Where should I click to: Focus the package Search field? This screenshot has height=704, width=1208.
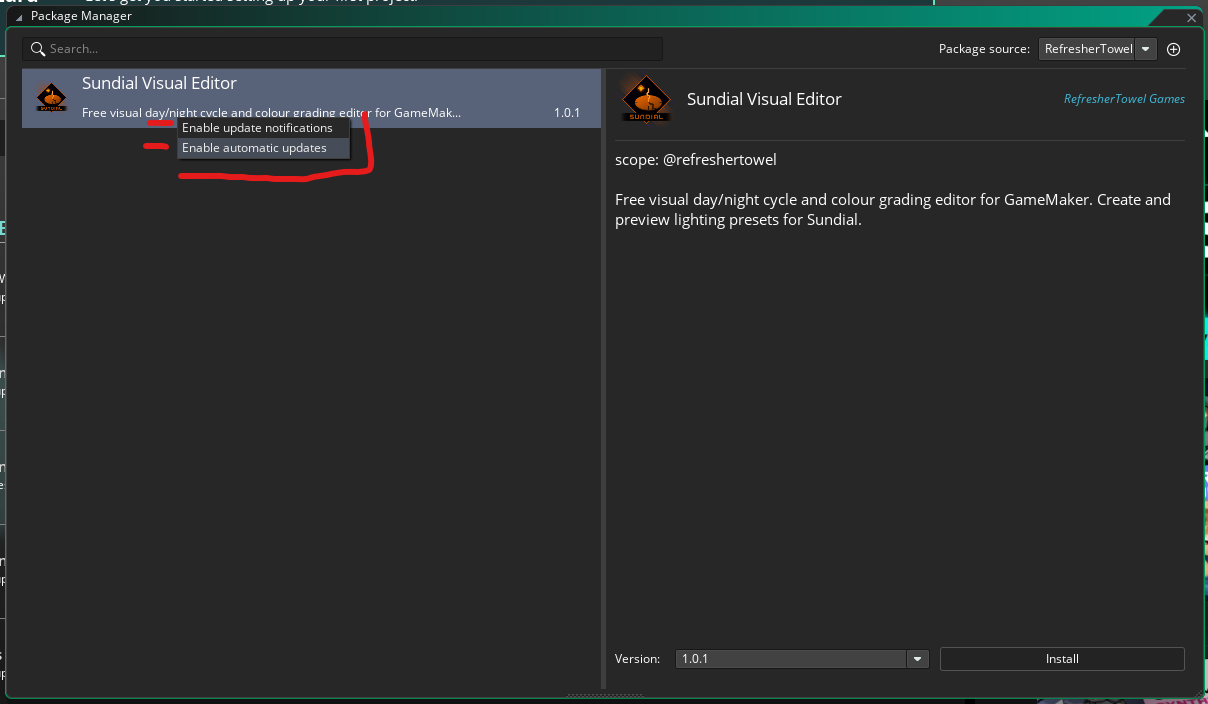click(342, 49)
